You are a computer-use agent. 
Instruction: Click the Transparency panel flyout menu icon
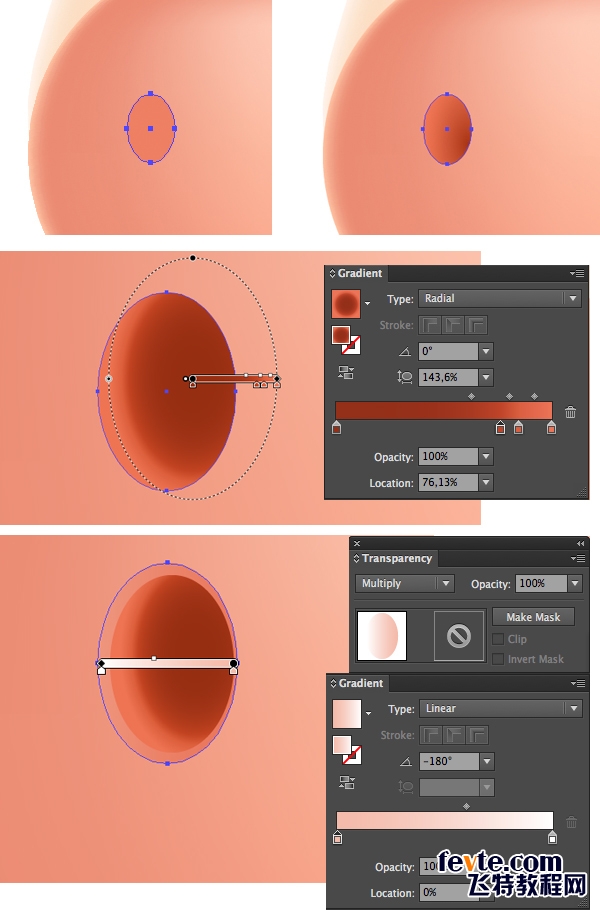tap(577, 558)
